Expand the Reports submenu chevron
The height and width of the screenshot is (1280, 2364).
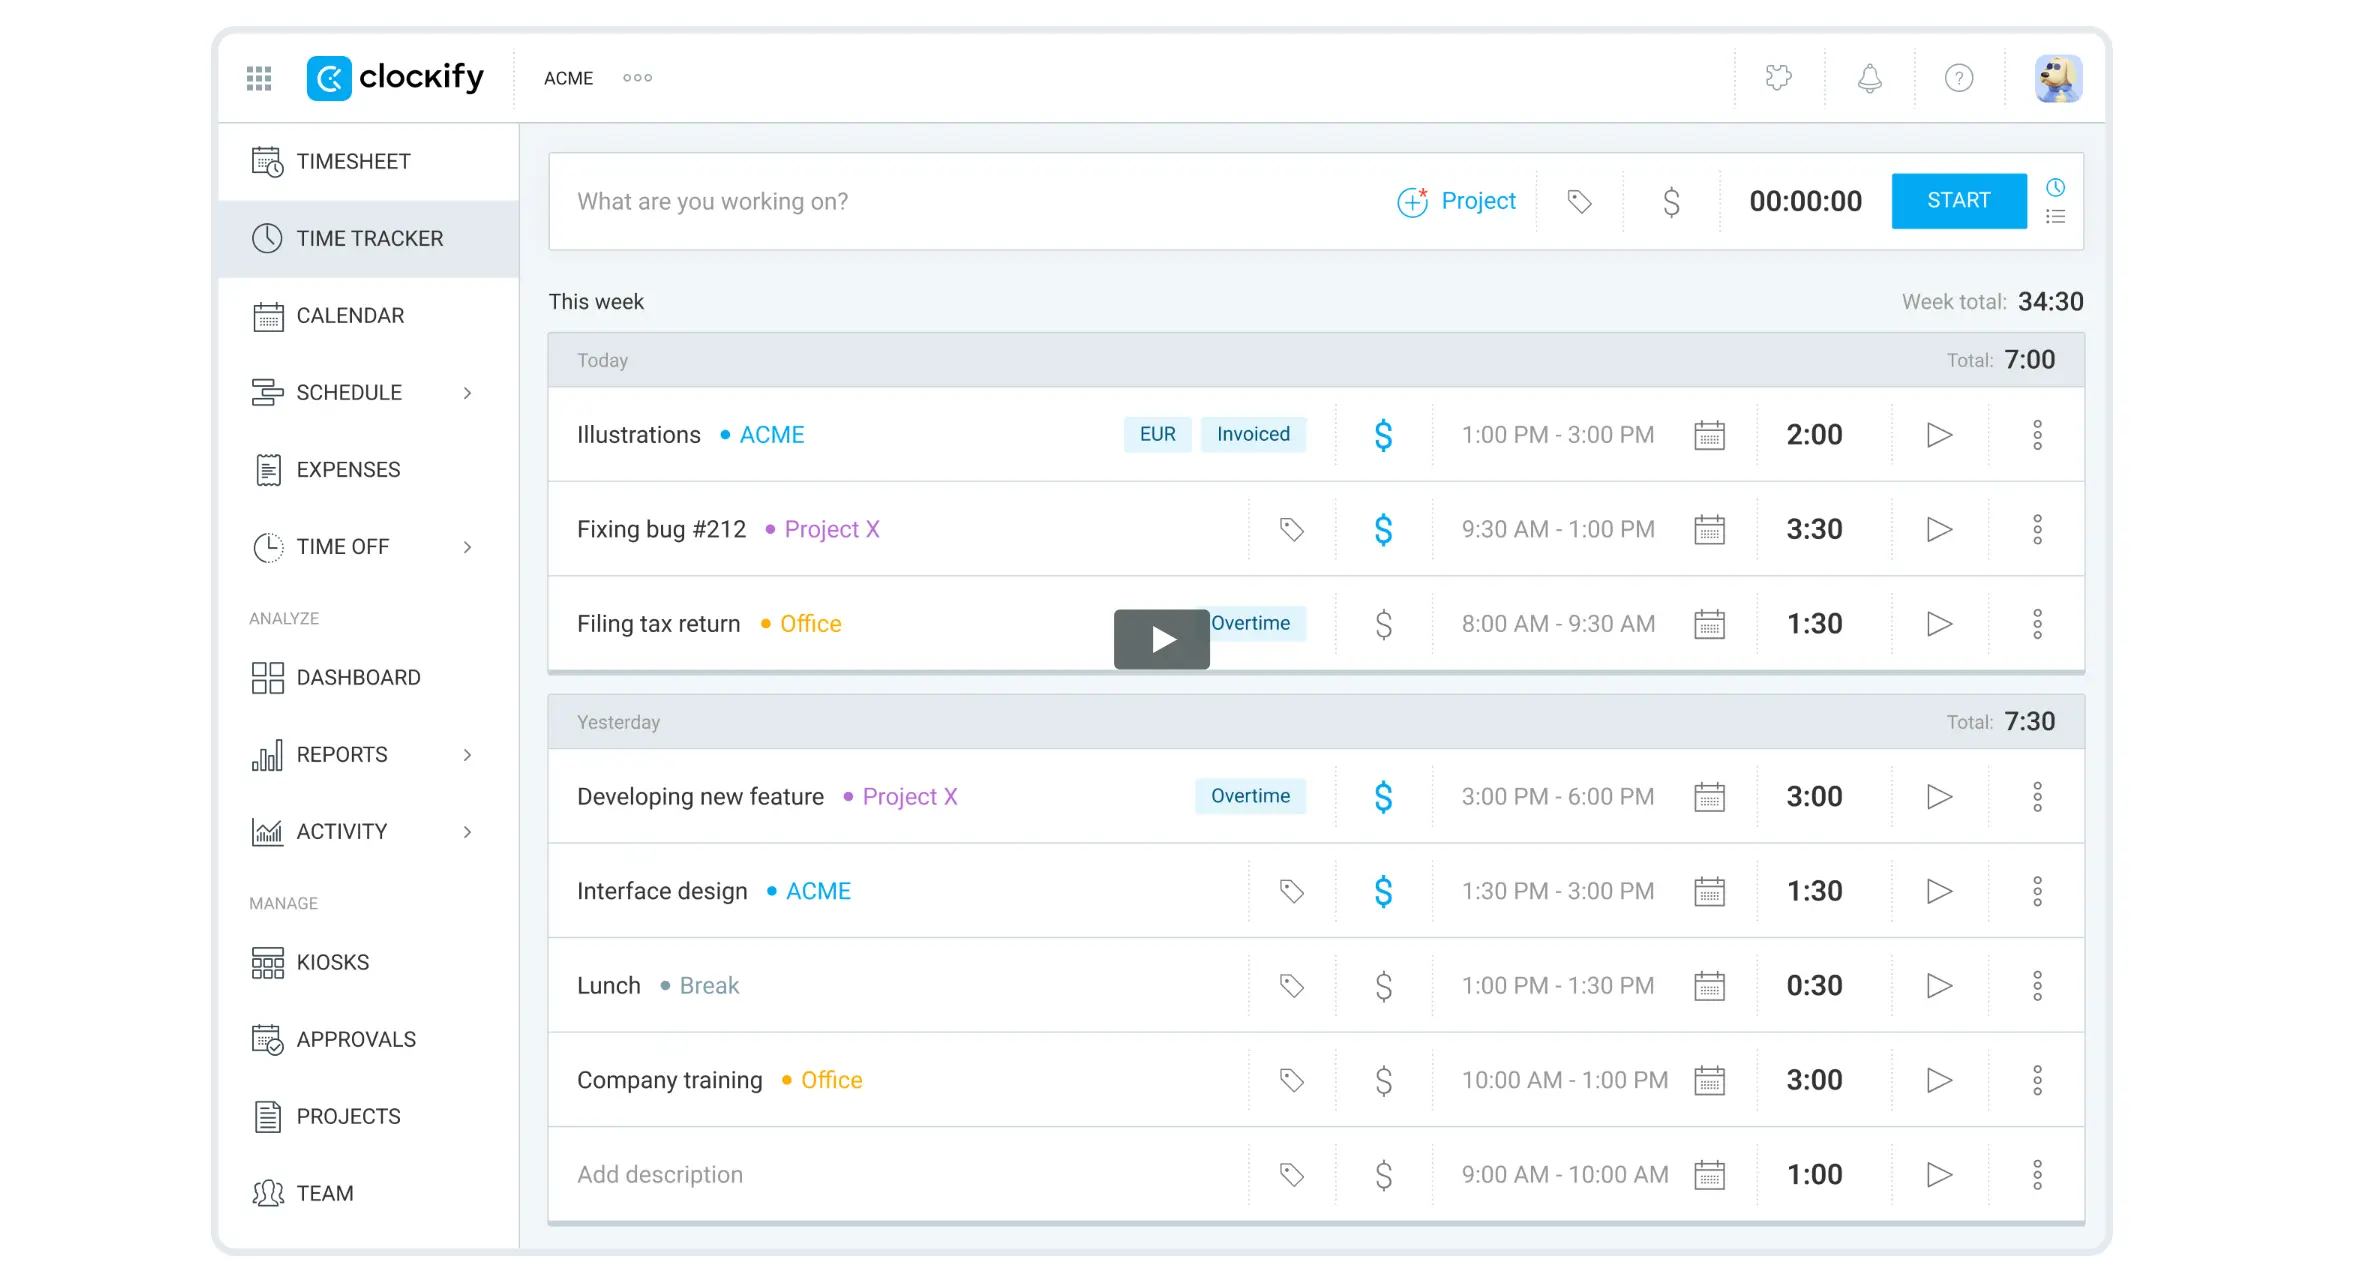point(467,755)
